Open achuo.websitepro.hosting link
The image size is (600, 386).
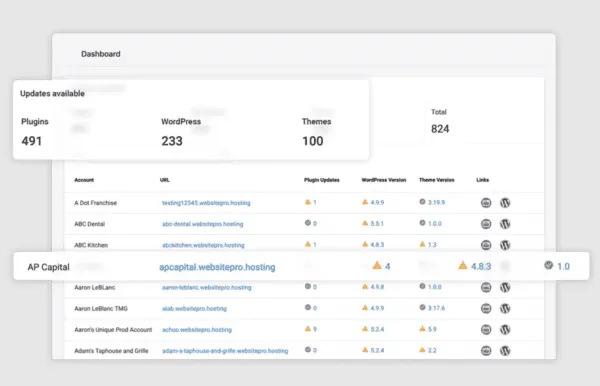pos(197,329)
